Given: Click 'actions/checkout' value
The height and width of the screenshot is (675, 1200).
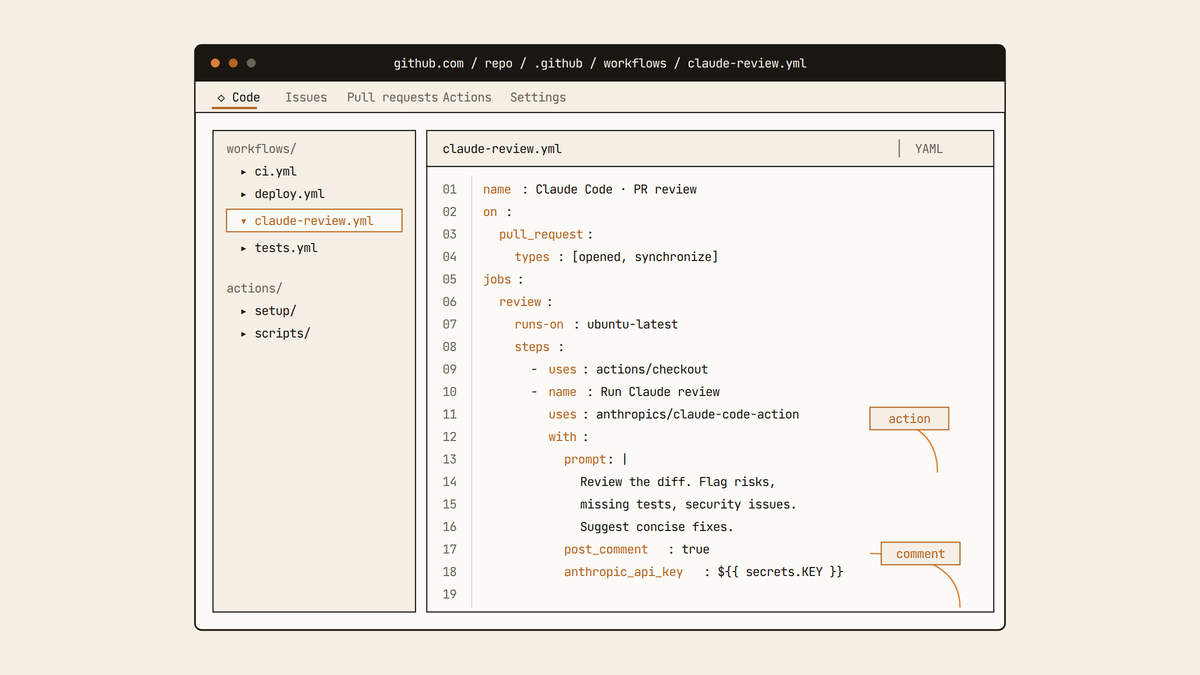Looking at the screenshot, I should (x=652, y=369).
